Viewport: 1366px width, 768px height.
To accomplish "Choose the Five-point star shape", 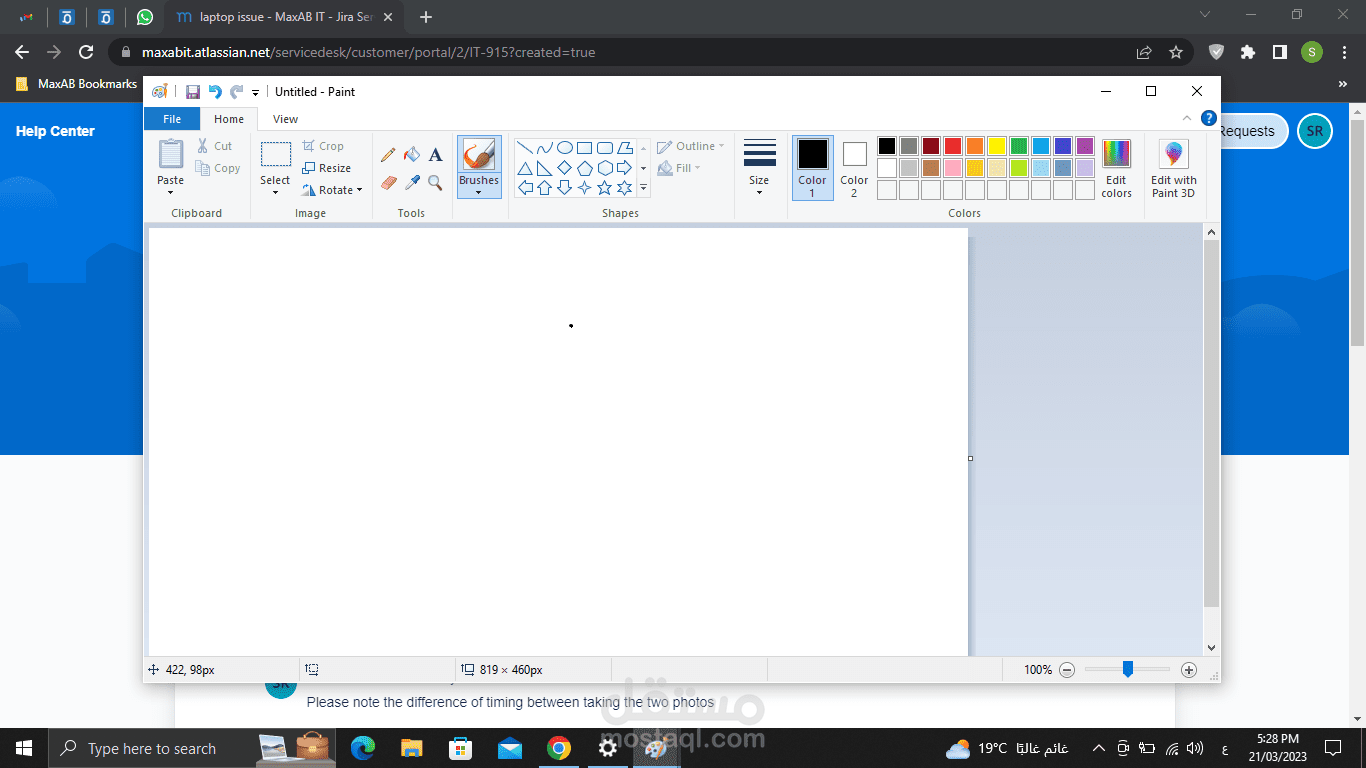I will click(x=605, y=187).
